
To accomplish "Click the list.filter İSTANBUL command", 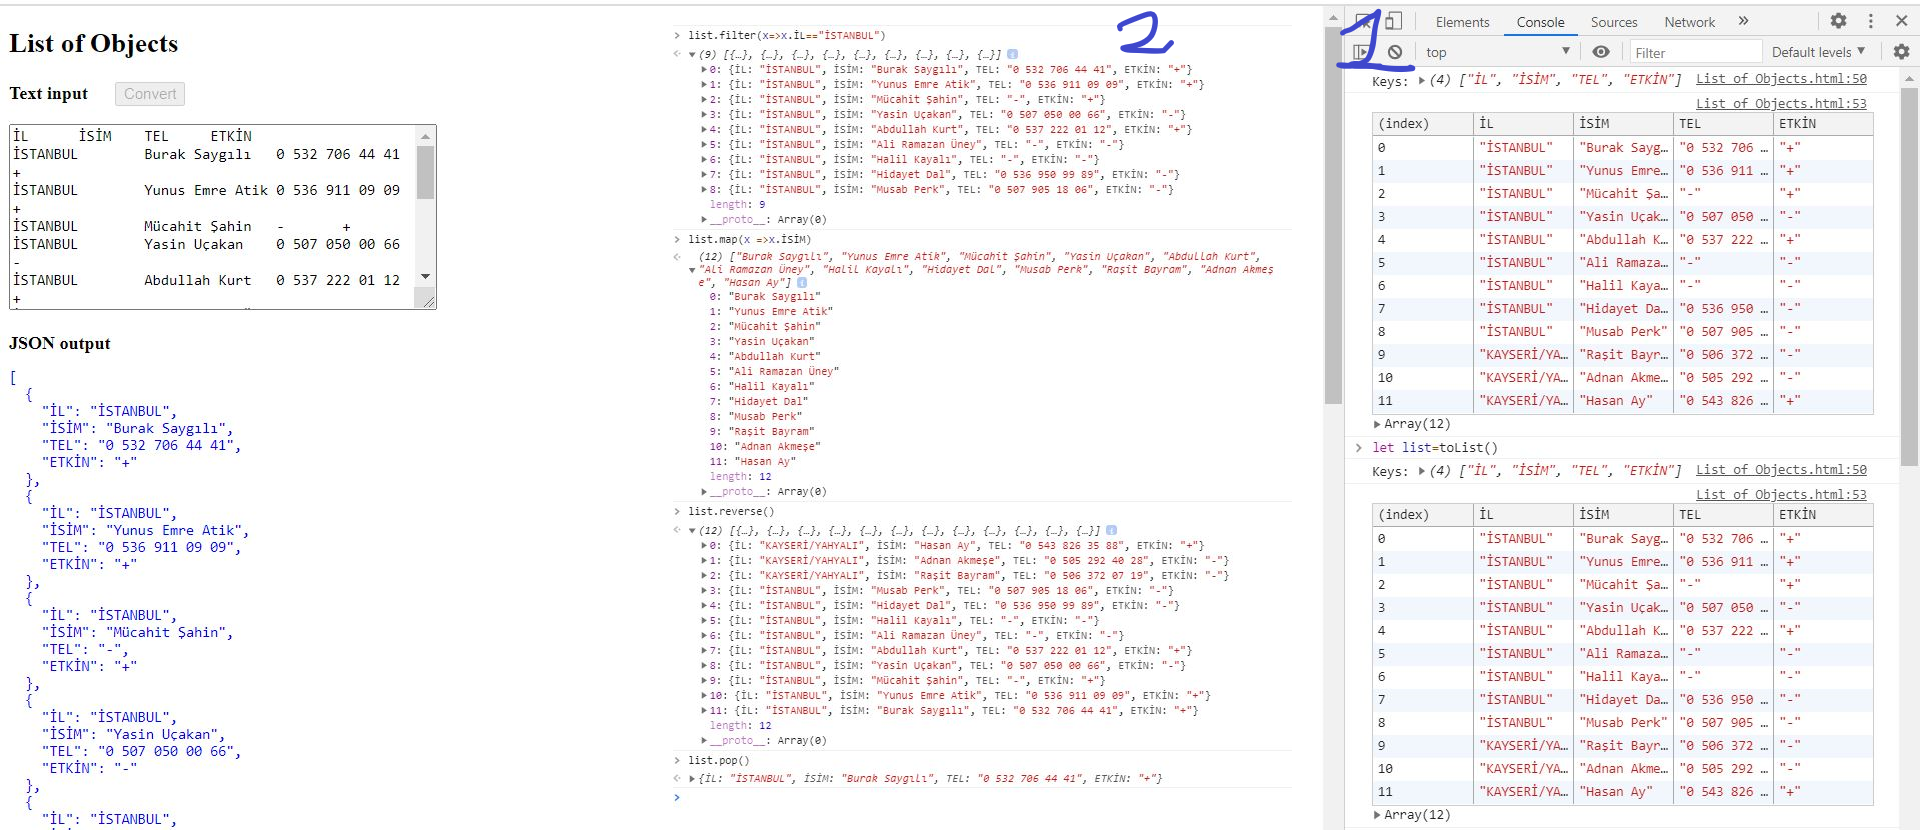I will [x=787, y=36].
